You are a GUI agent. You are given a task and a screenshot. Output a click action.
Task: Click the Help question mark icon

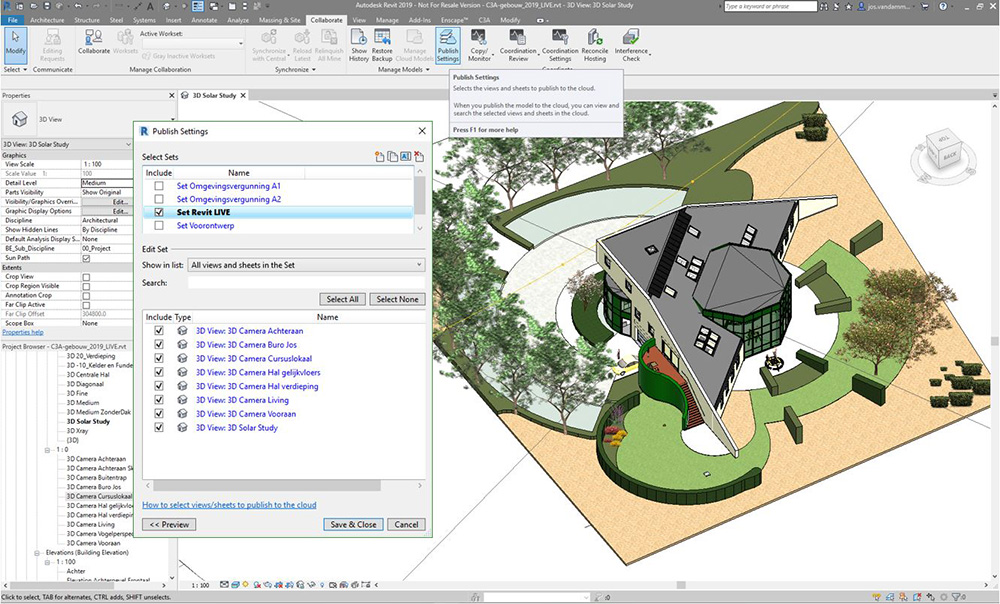[943, 6]
